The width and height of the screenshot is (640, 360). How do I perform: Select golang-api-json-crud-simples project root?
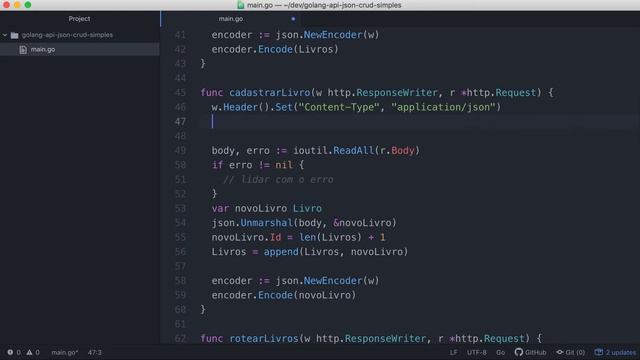pyautogui.click(x=67, y=35)
